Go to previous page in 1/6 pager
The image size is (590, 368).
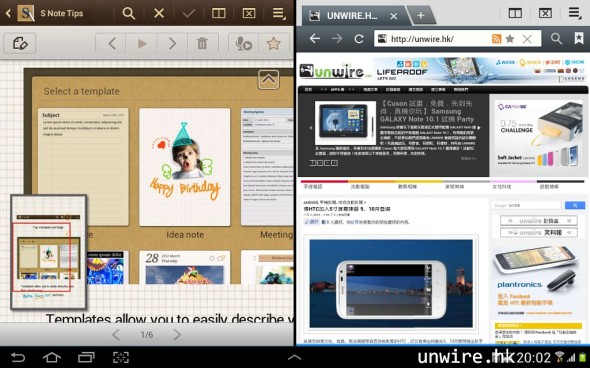pyautogui.click(x=116, y=335)
